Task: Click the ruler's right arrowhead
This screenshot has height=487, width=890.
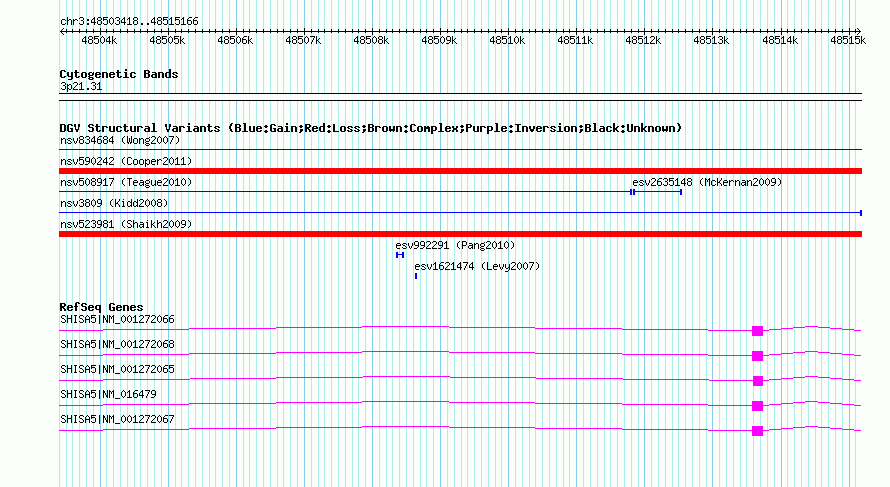Action: tap(859, 31)
